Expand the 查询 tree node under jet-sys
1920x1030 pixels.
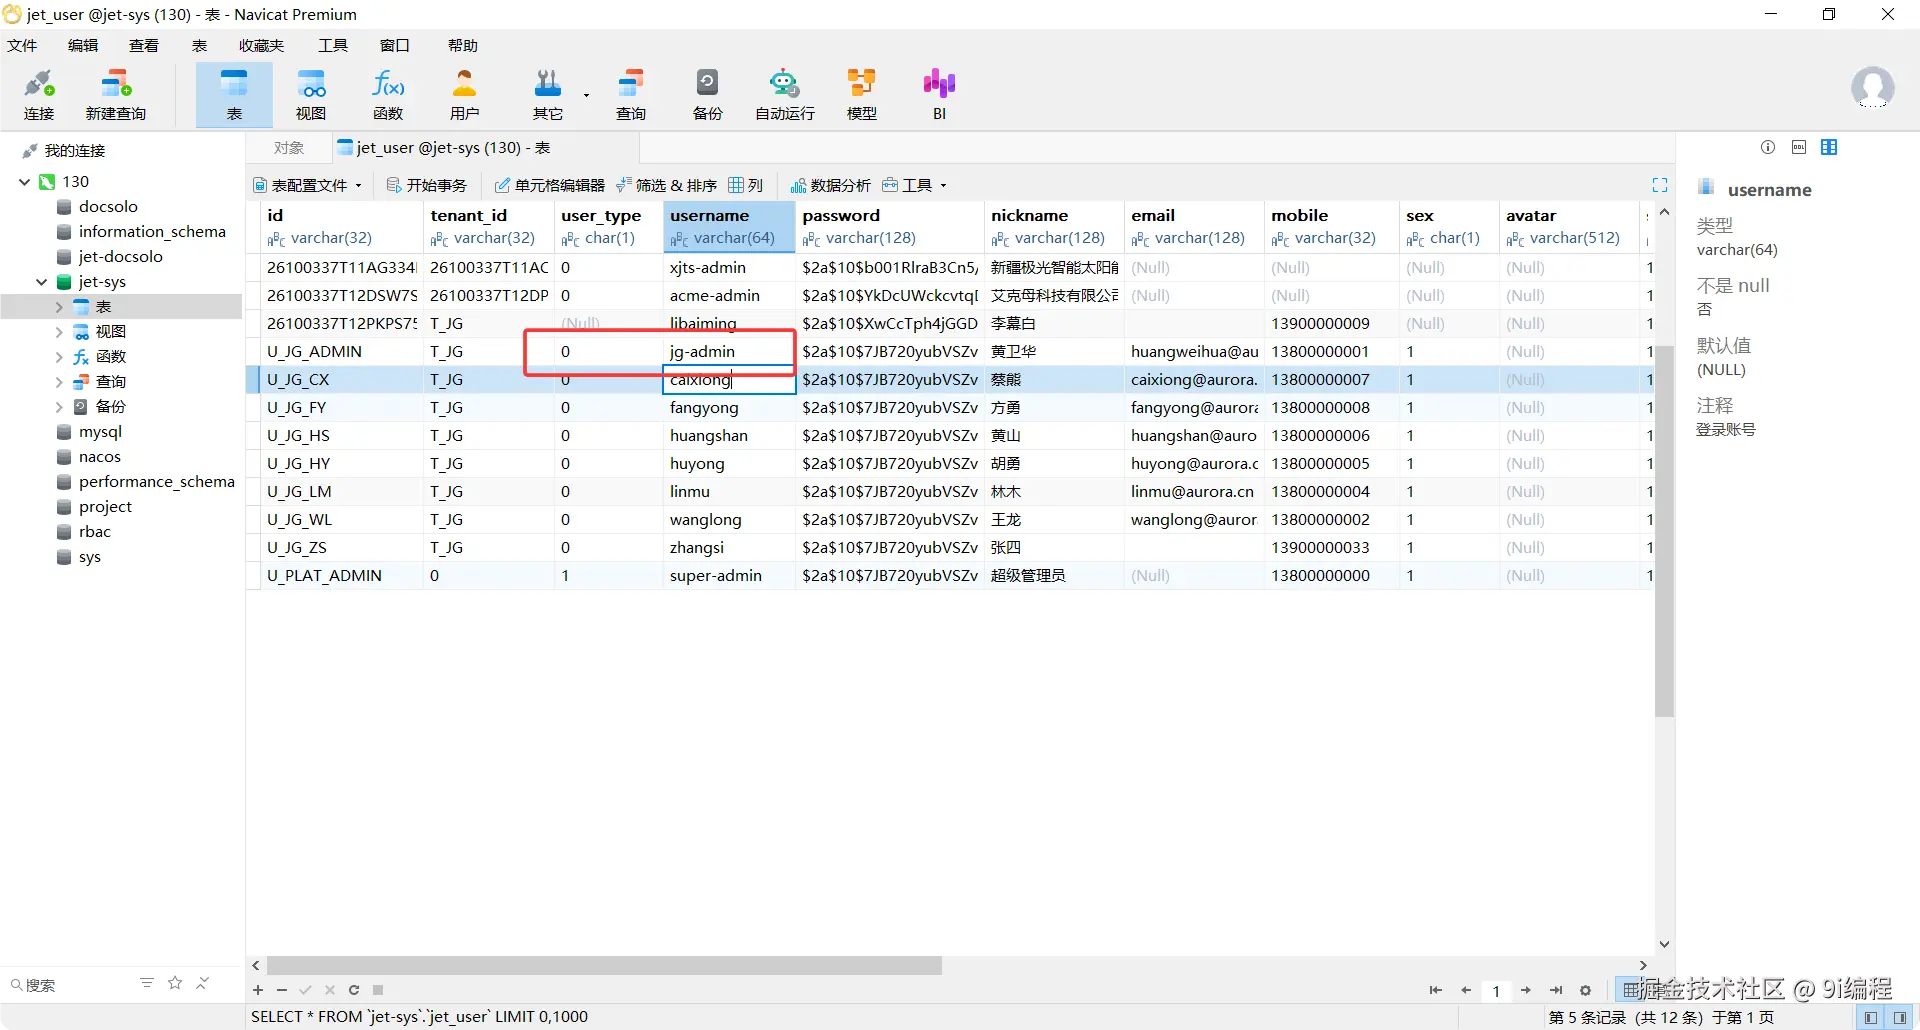pyautogui.click(x=59, y=382)
